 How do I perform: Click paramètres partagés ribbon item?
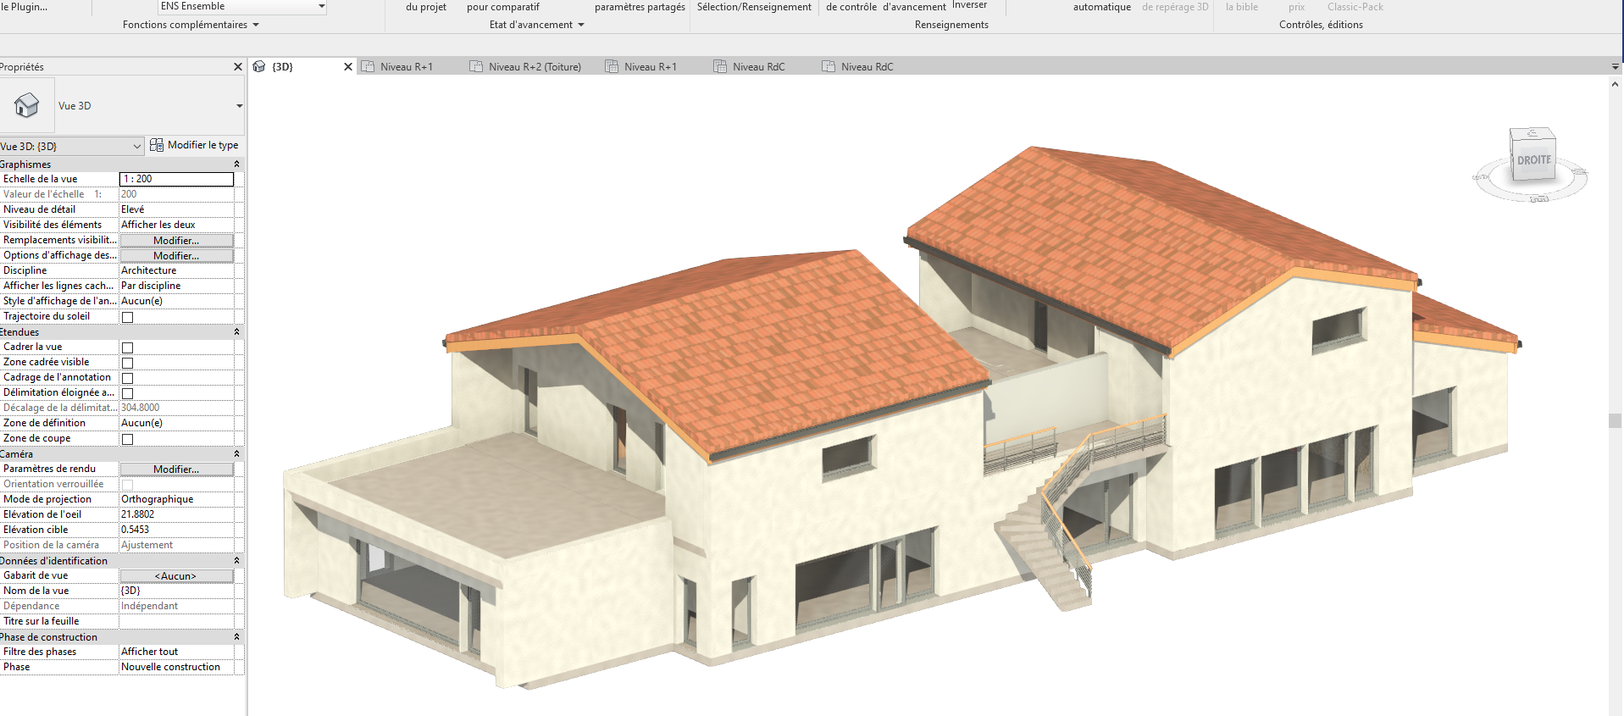[x=640, y=7]
